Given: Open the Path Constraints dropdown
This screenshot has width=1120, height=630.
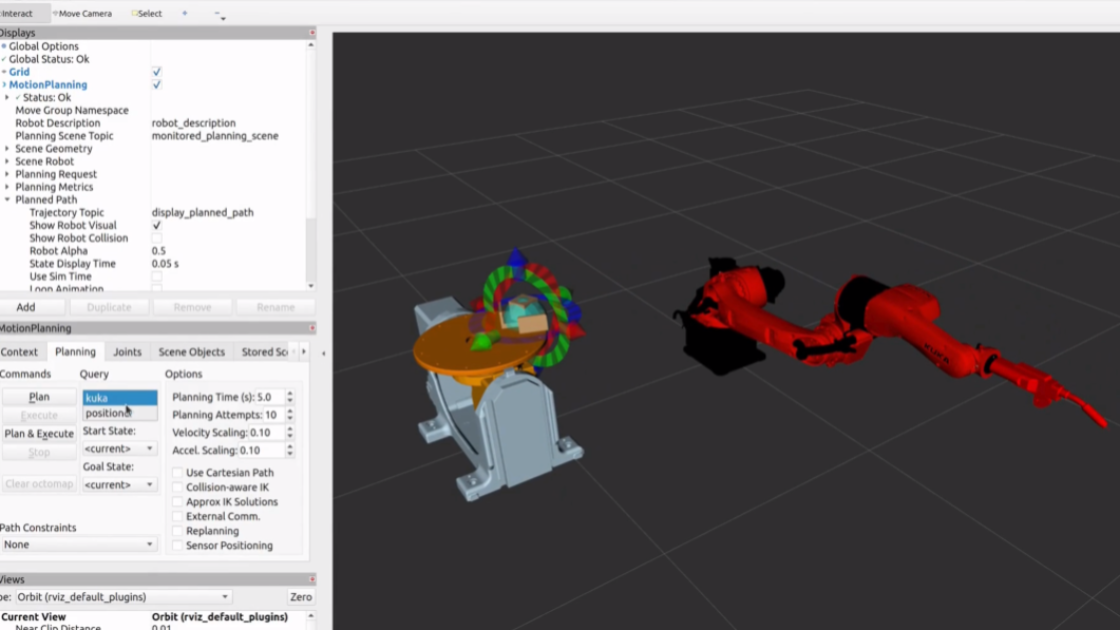Looking at the screenshot, I should (x=79, y=545).
